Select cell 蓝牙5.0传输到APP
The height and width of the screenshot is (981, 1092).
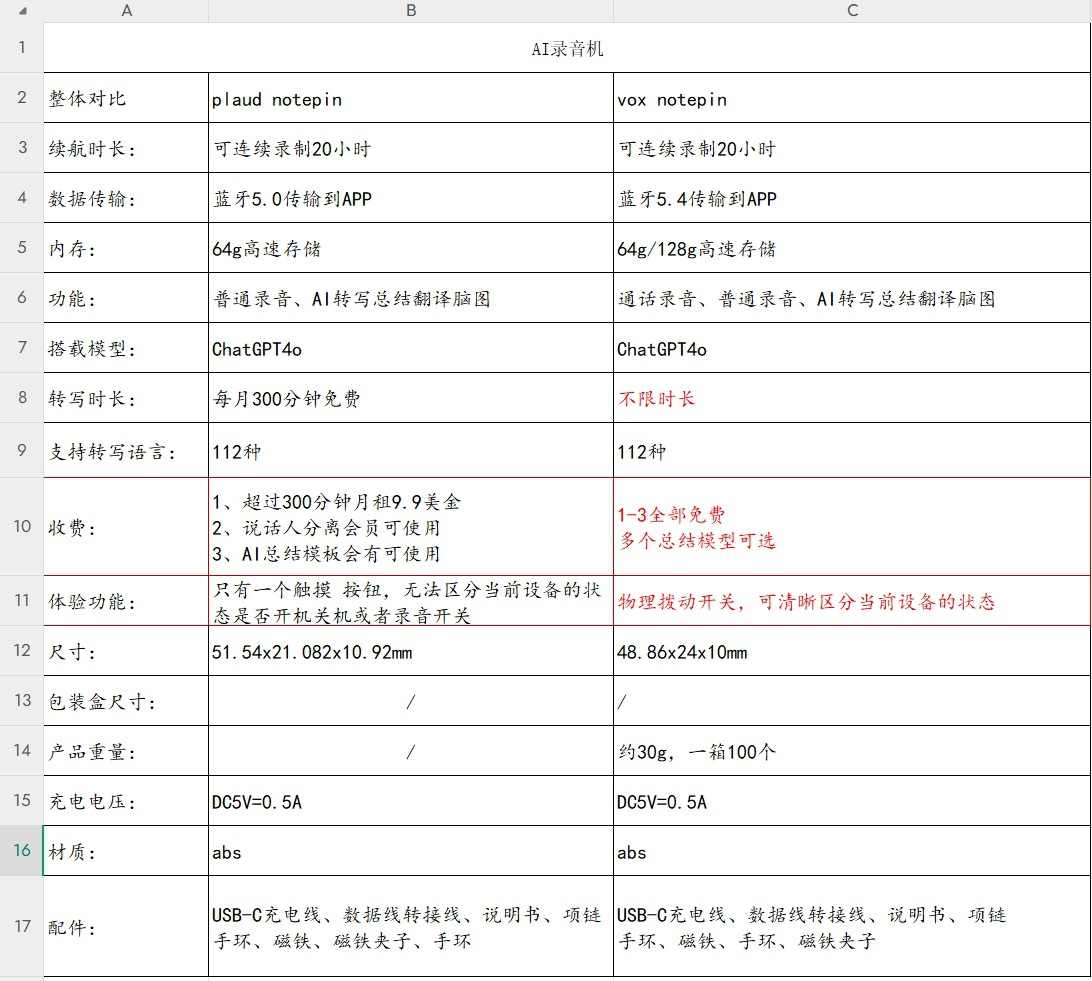point(411,198)
